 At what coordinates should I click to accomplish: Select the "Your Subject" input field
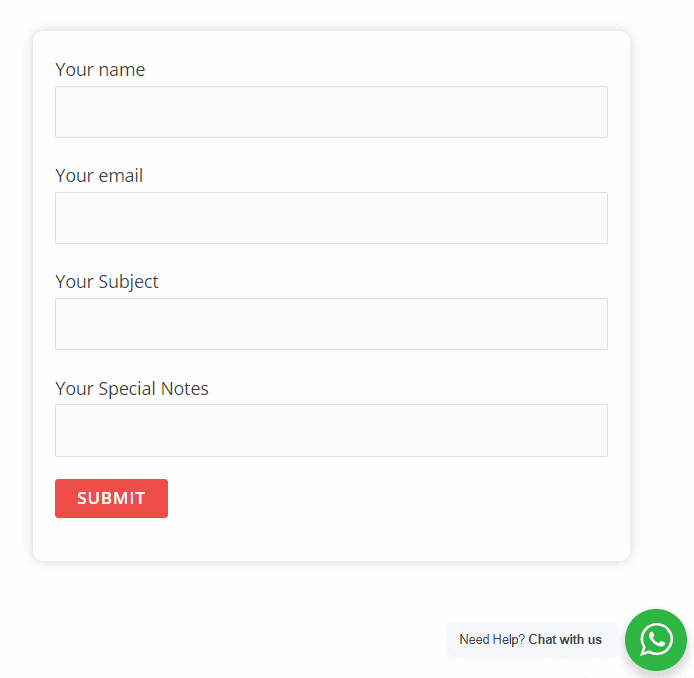[331, 324]
